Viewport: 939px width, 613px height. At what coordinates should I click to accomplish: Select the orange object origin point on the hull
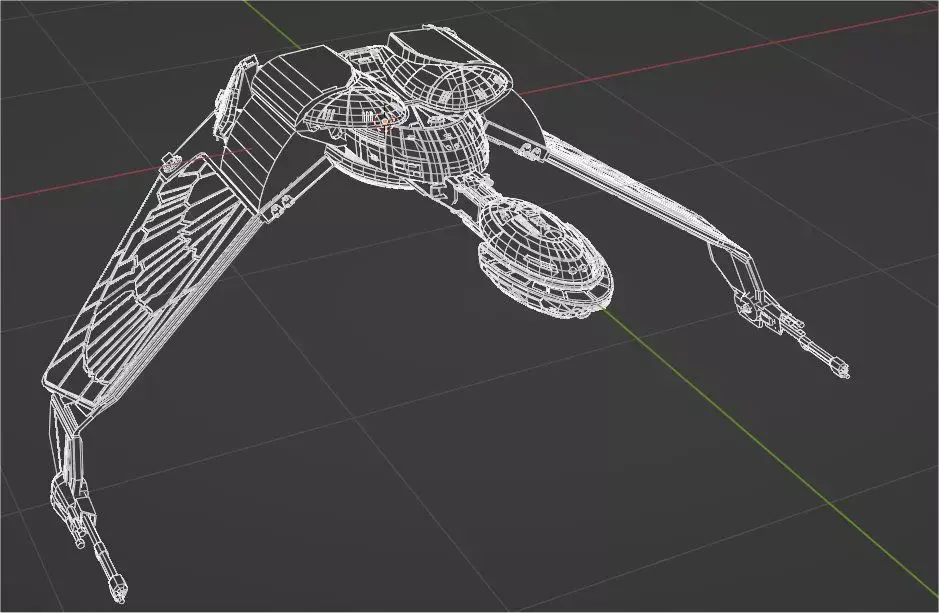383,122
